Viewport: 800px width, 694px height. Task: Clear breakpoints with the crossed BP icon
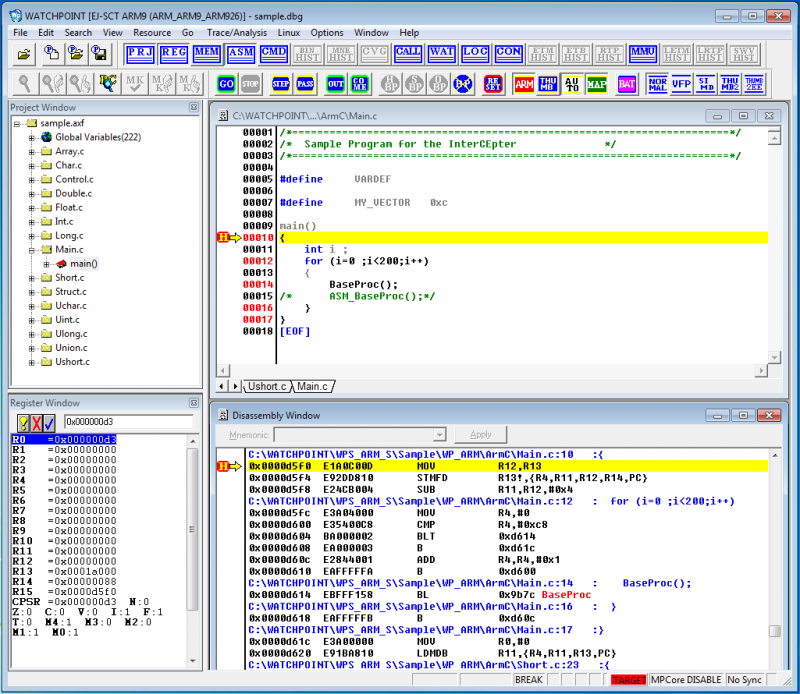coord(463,84)
